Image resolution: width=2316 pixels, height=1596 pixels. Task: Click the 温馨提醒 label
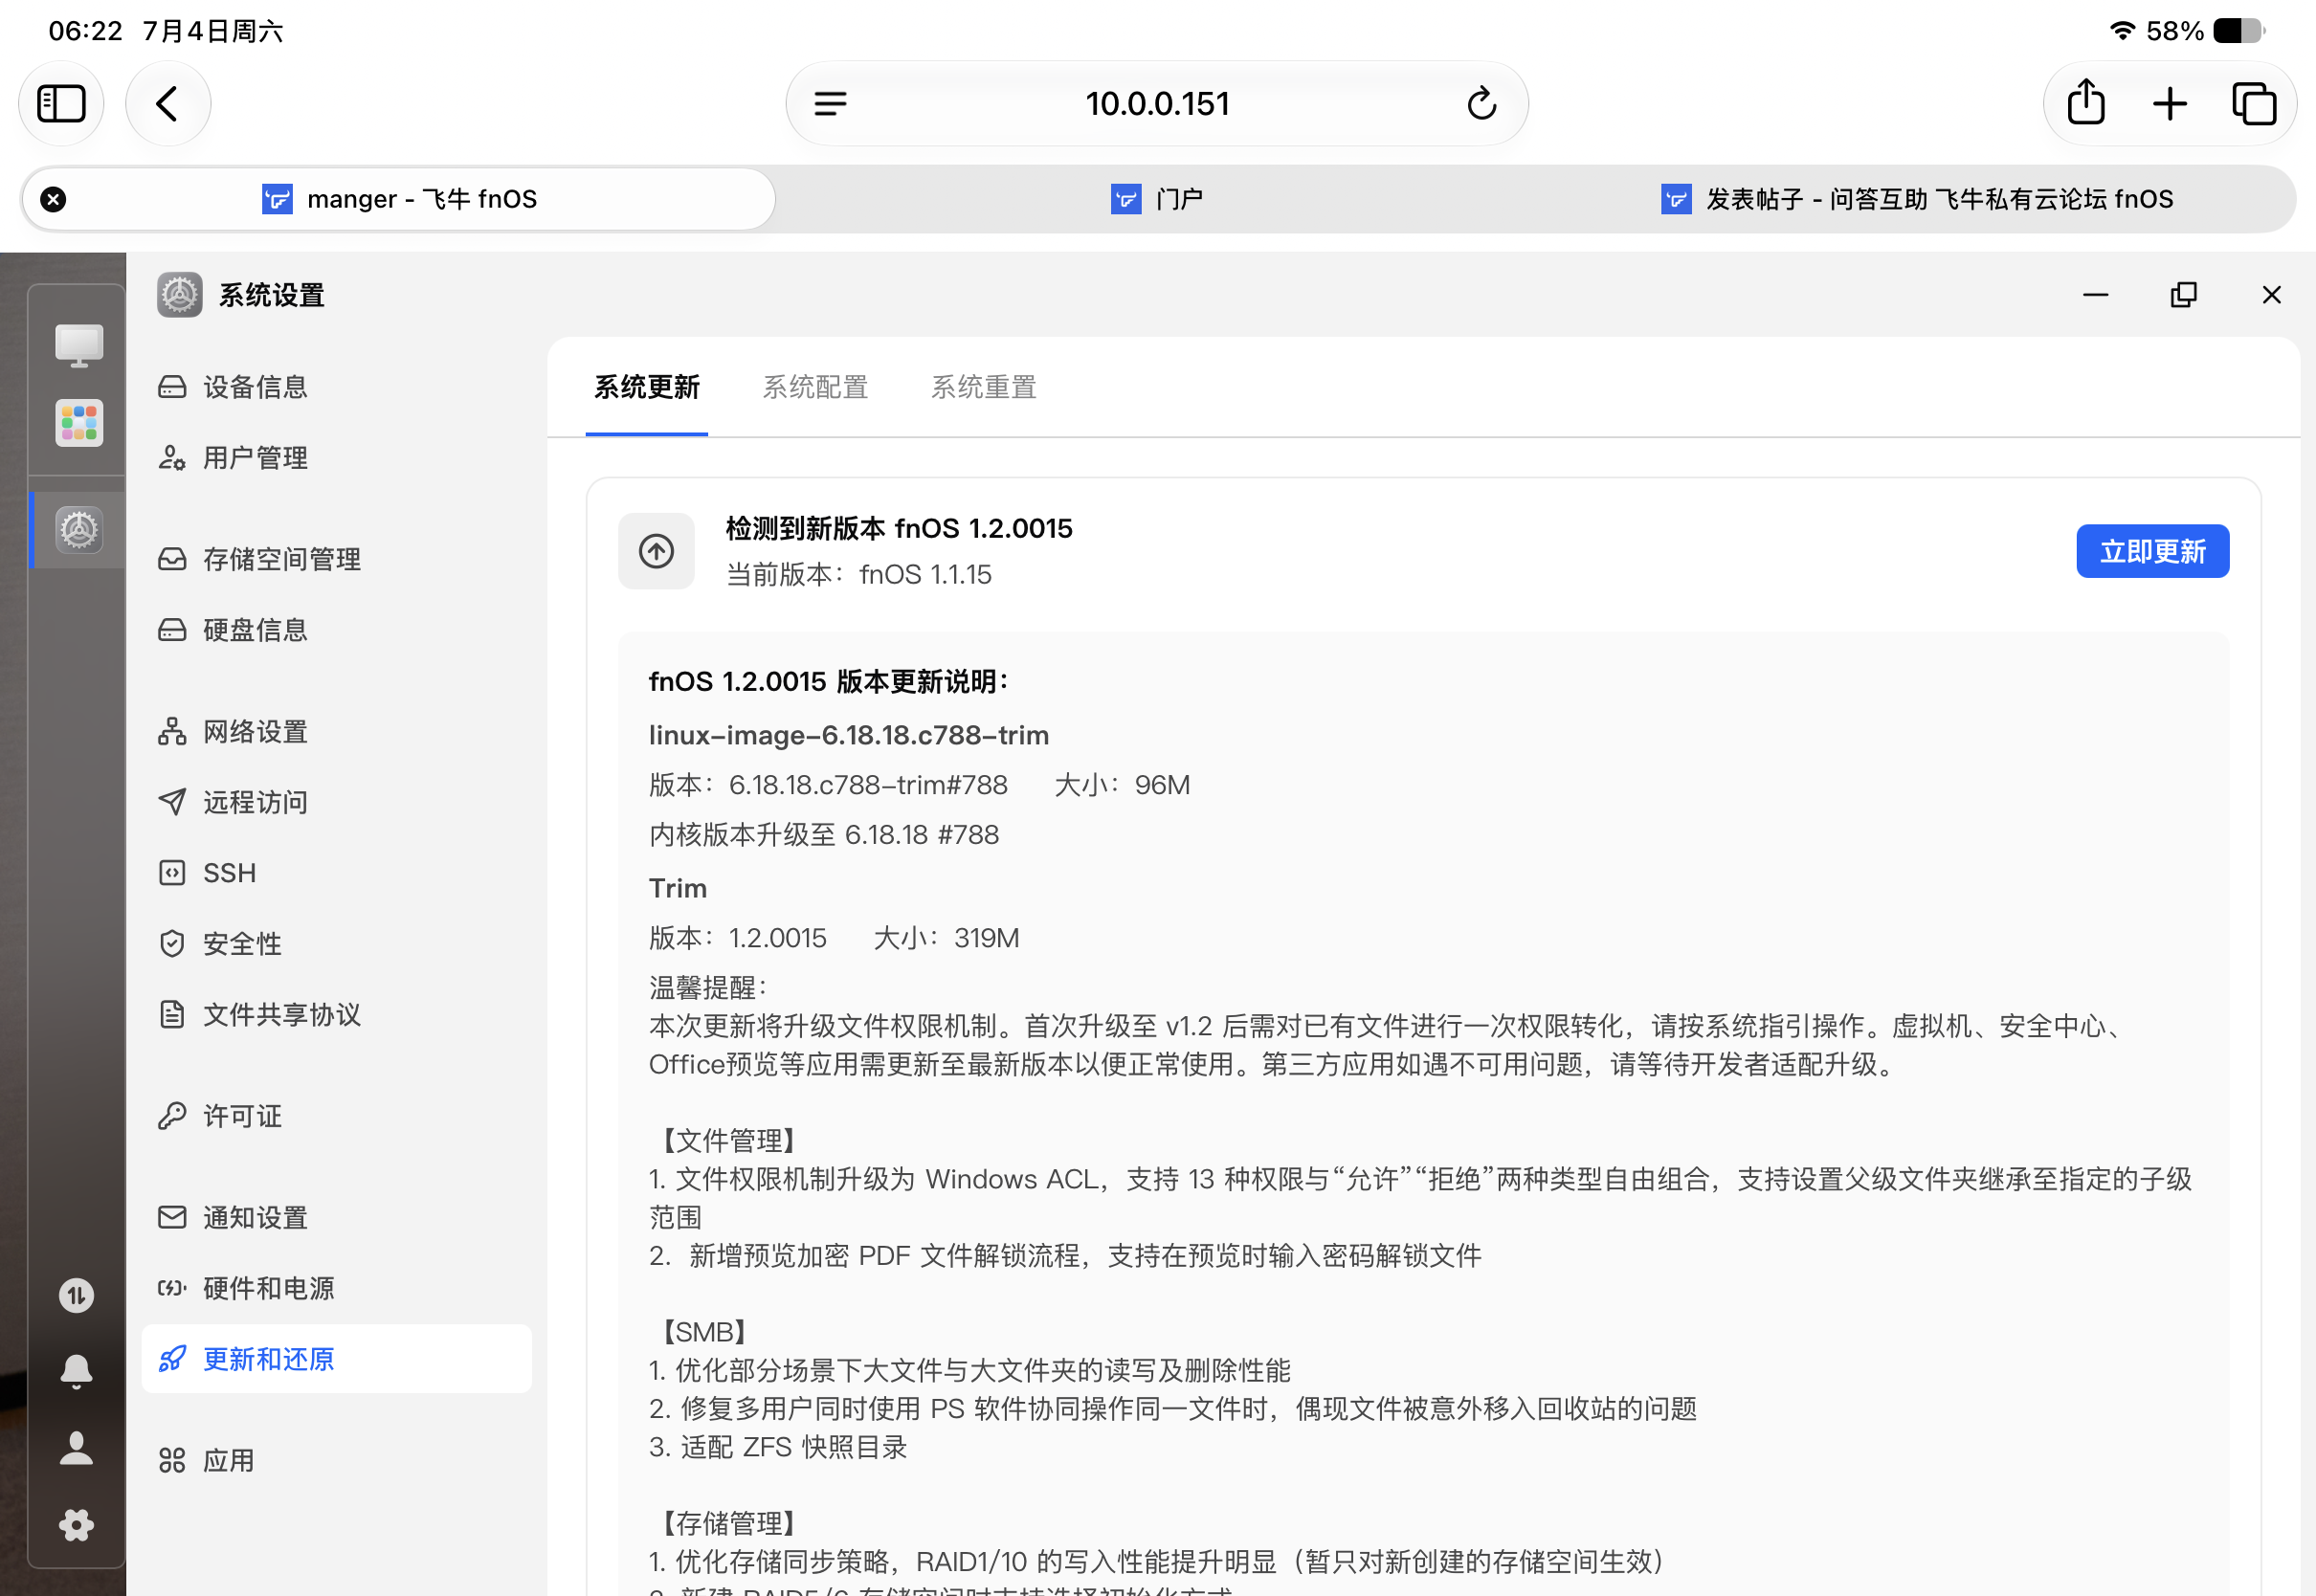coord(708,988)
